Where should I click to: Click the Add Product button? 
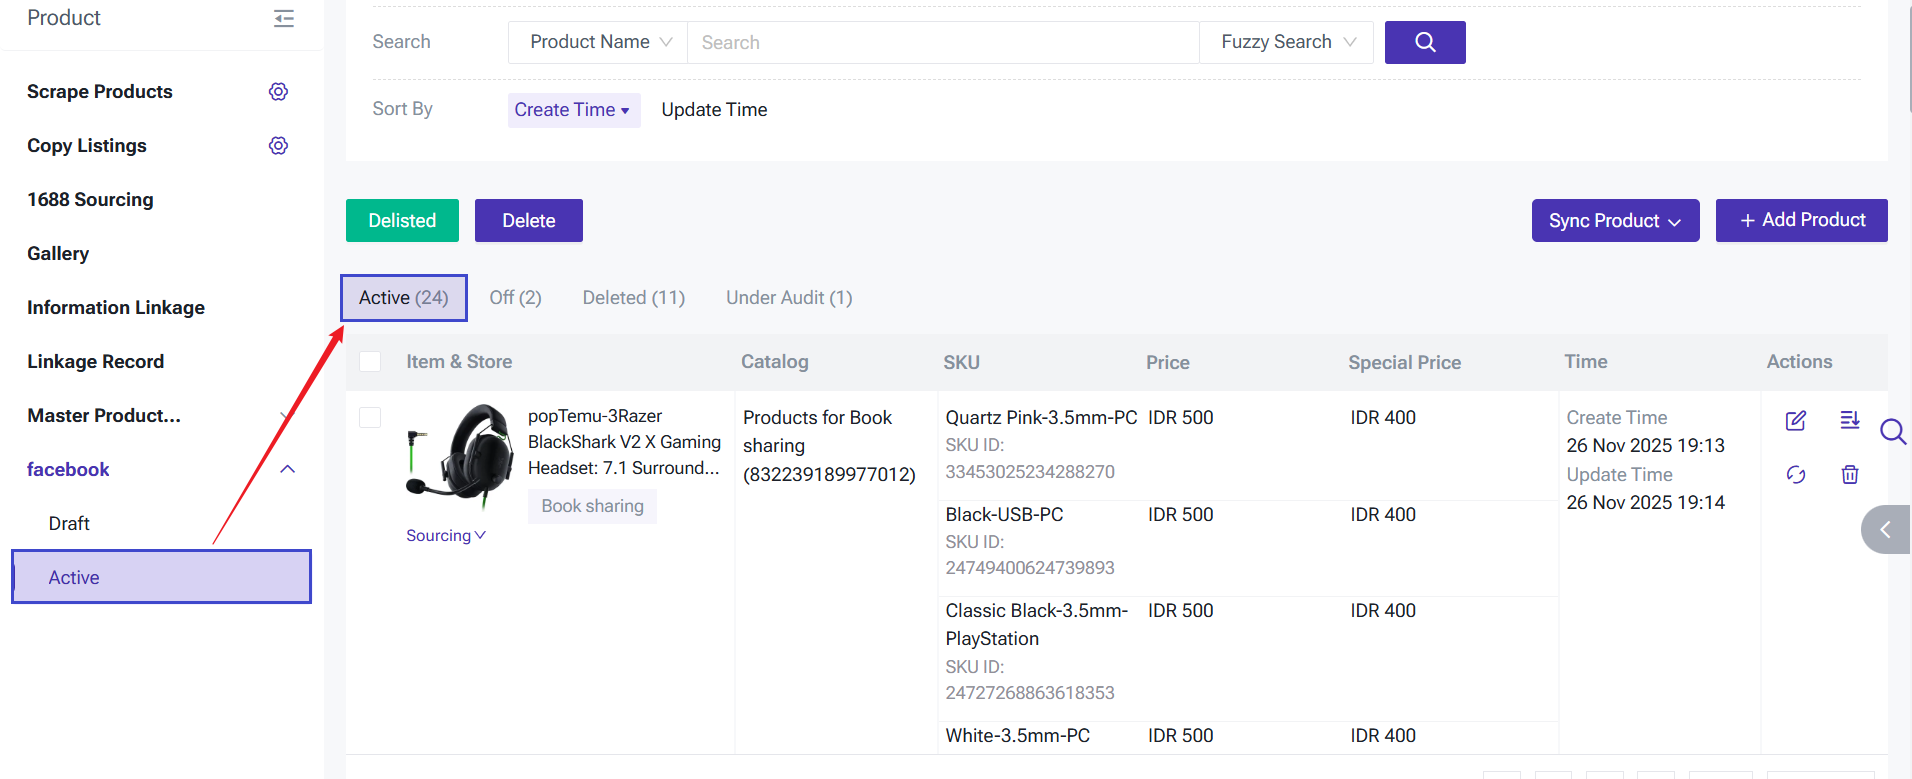coord(1801,221)
